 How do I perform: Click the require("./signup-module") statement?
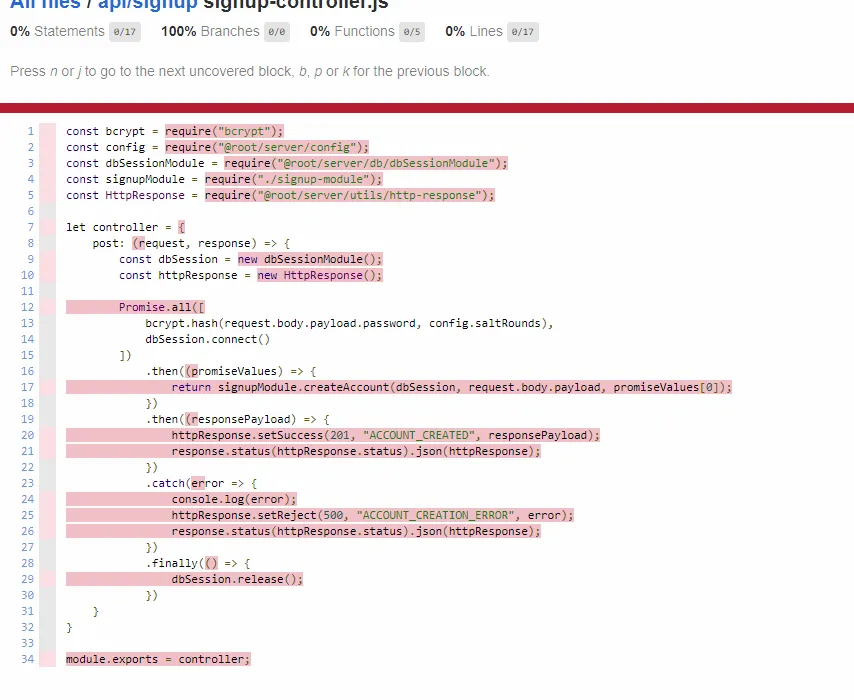point(294,179)
